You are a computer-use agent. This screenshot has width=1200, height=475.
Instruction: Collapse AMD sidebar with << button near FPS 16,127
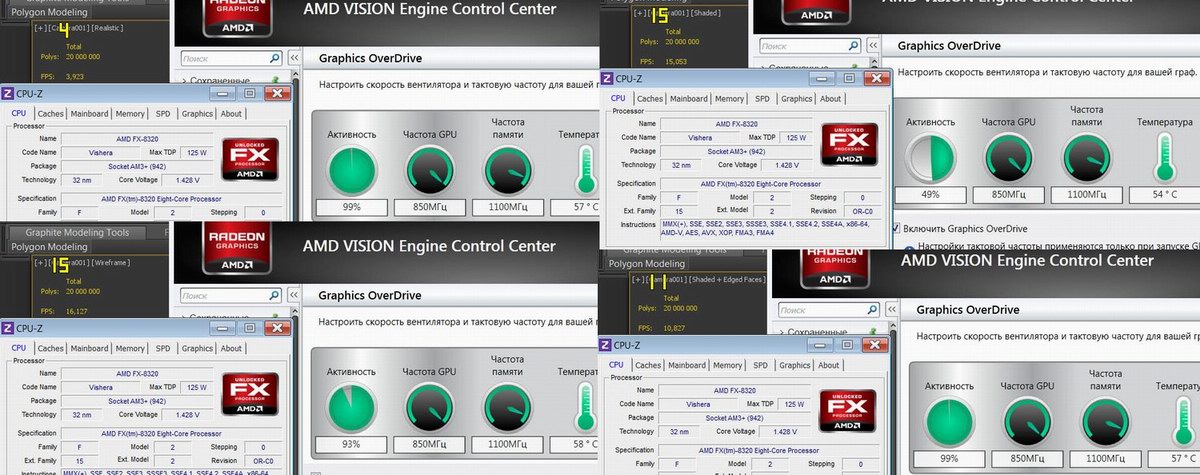click(x=295, y=296)
